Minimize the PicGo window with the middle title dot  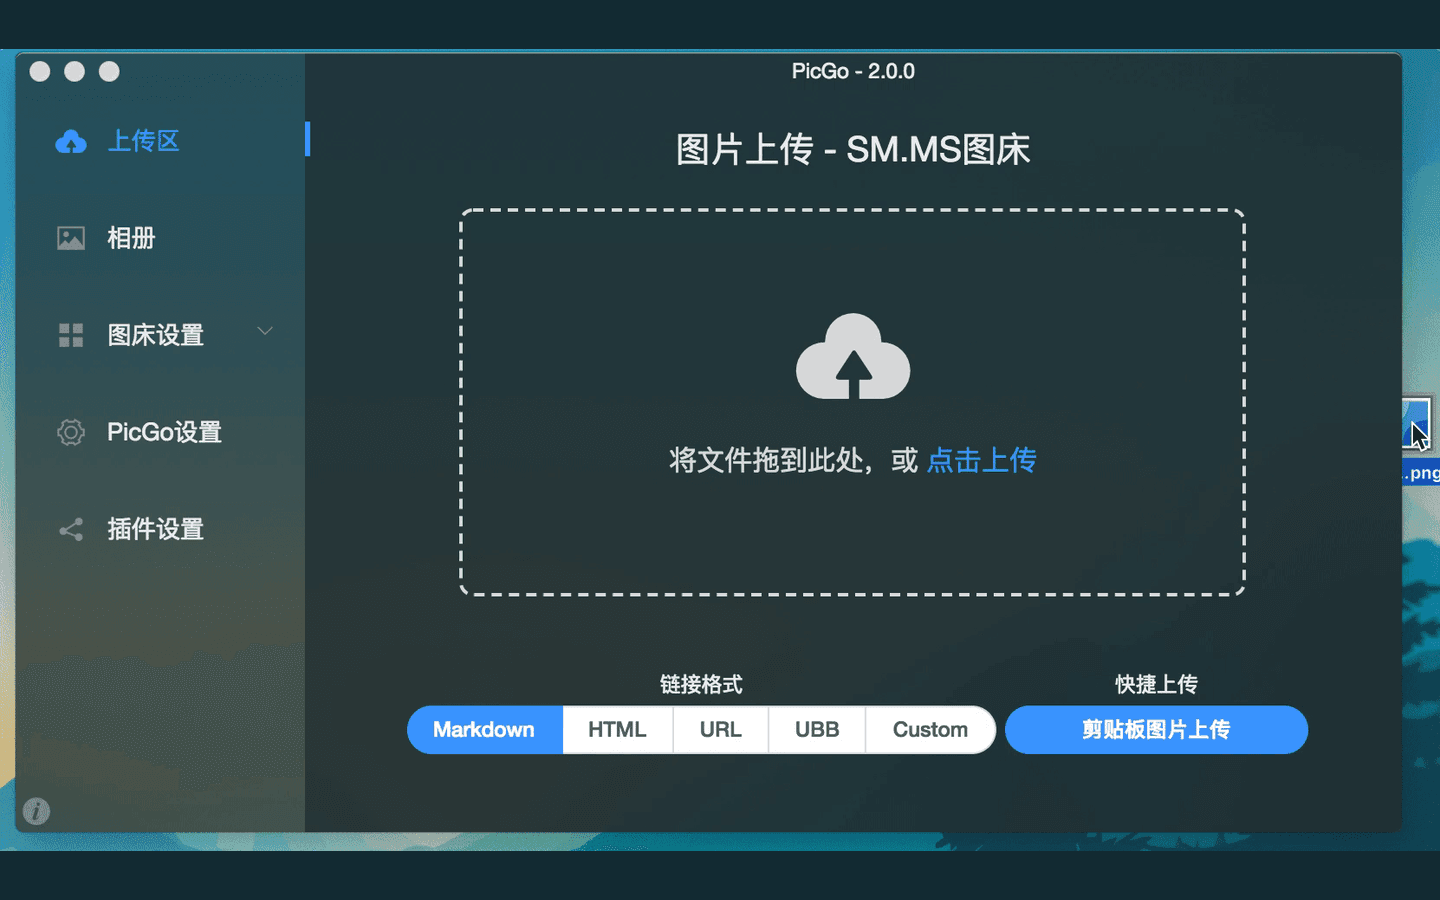coord(74,71)
